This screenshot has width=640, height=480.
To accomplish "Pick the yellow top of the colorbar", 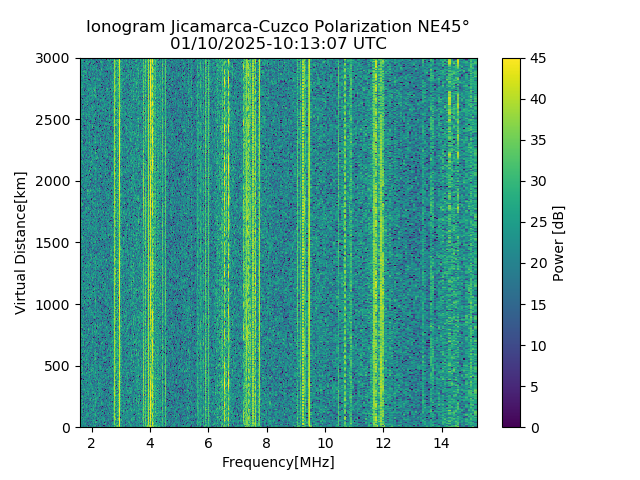I will (511, 61).
